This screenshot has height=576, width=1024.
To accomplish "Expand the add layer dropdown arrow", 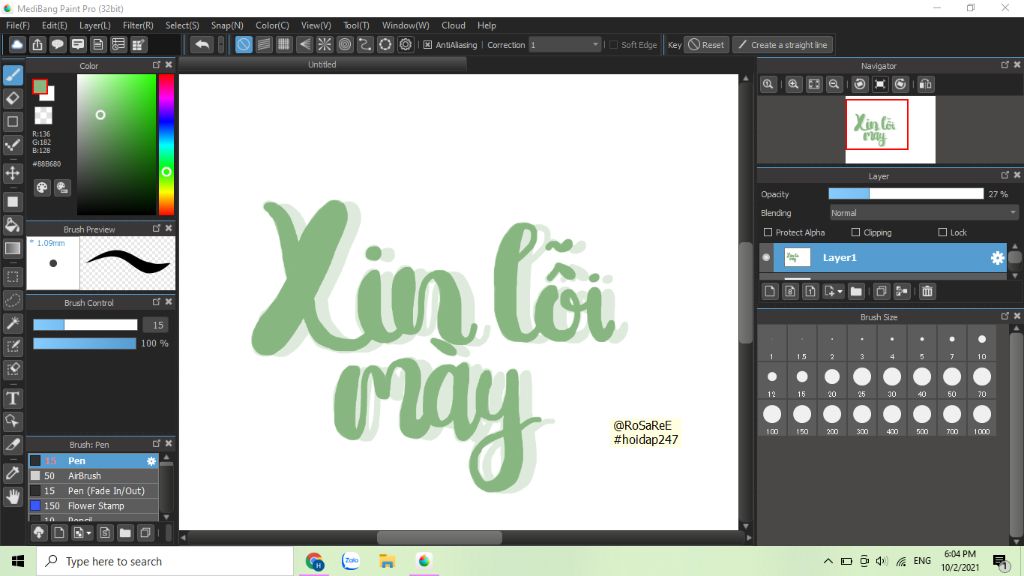I will [840, 292].
